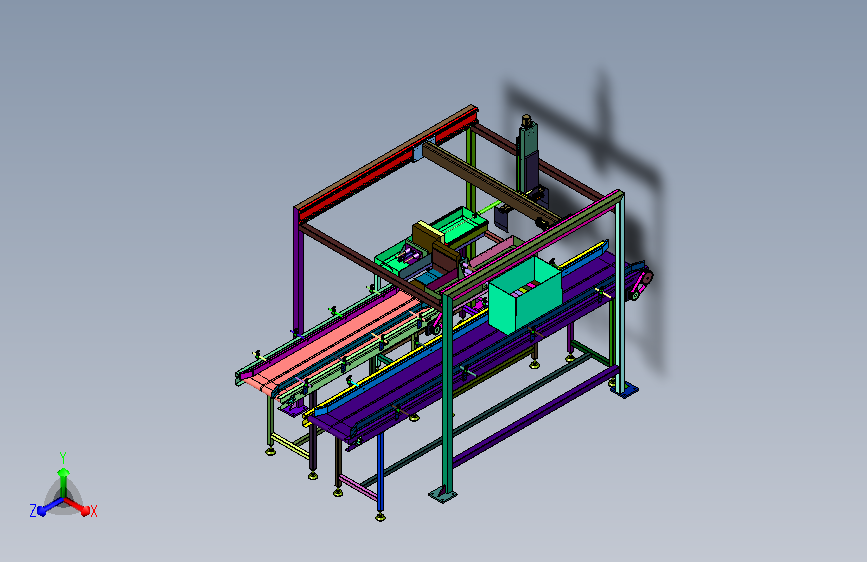Select the front frame leg base plate
Image resolution: width=867 pixels, height=562 pixels.
click(443, 494)
